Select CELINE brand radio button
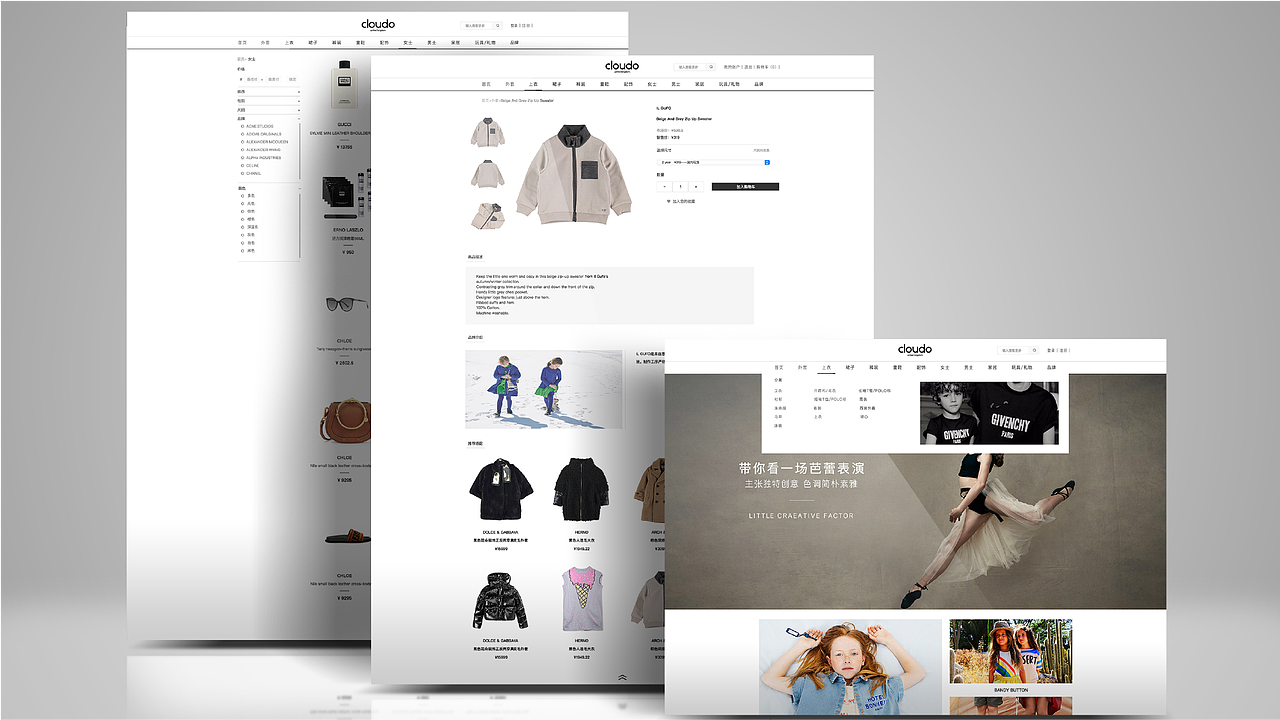1280x720 pixels. tap(242, 166)
